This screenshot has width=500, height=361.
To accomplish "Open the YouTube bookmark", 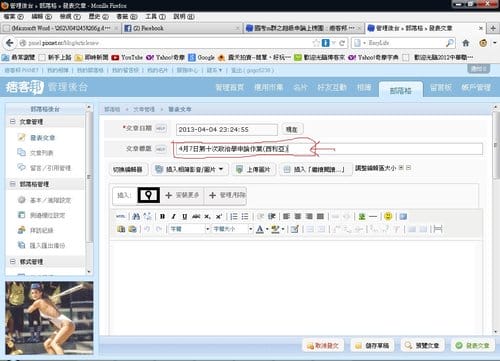I will (127, 57).
